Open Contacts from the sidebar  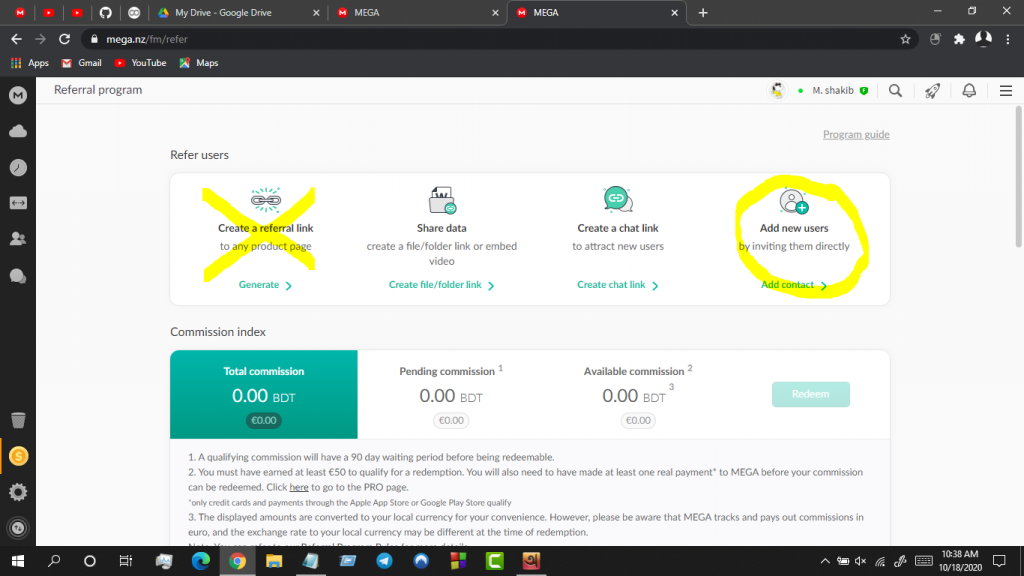[18, 239]
